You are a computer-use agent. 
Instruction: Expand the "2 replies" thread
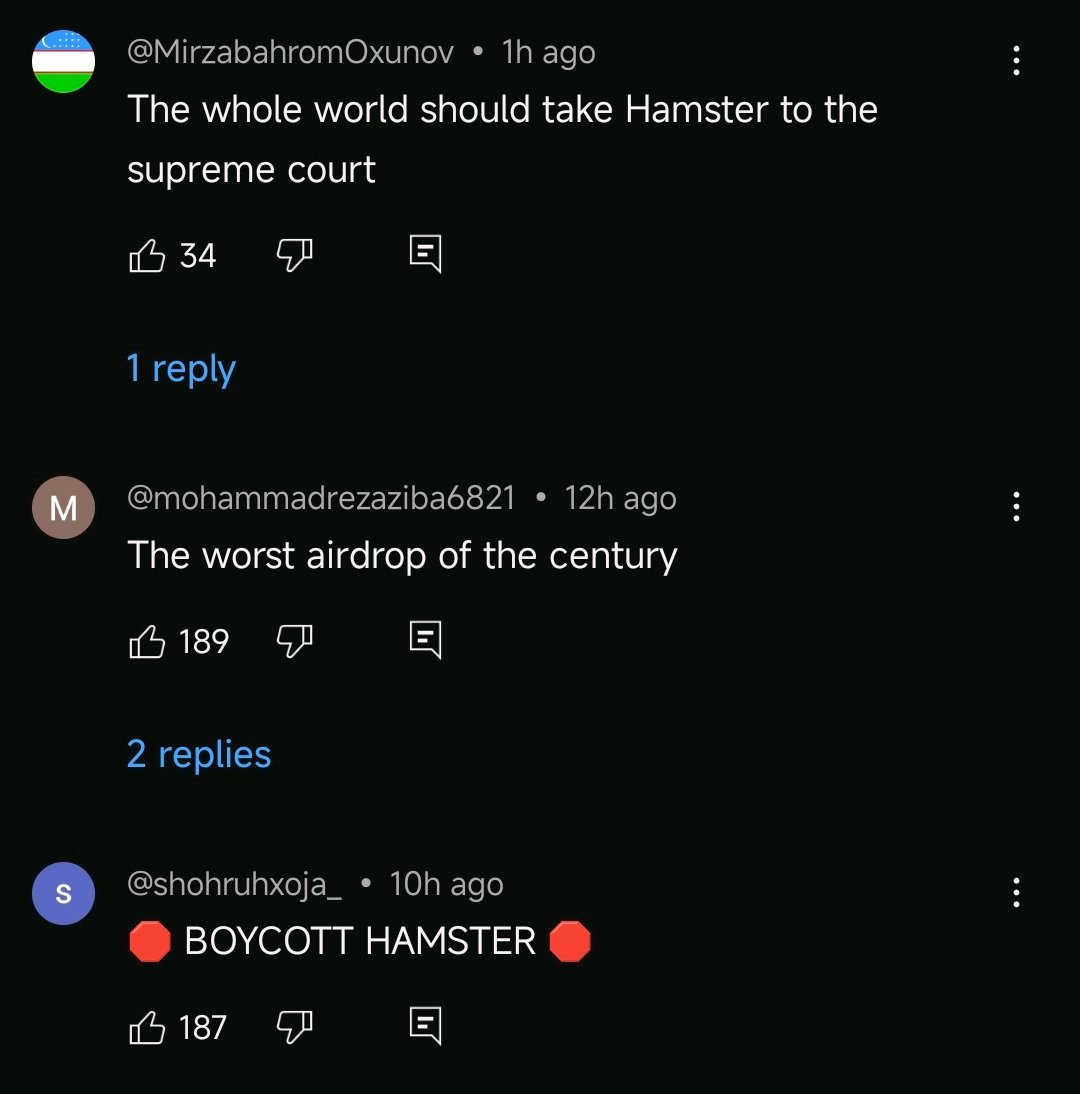click(199, 755)
